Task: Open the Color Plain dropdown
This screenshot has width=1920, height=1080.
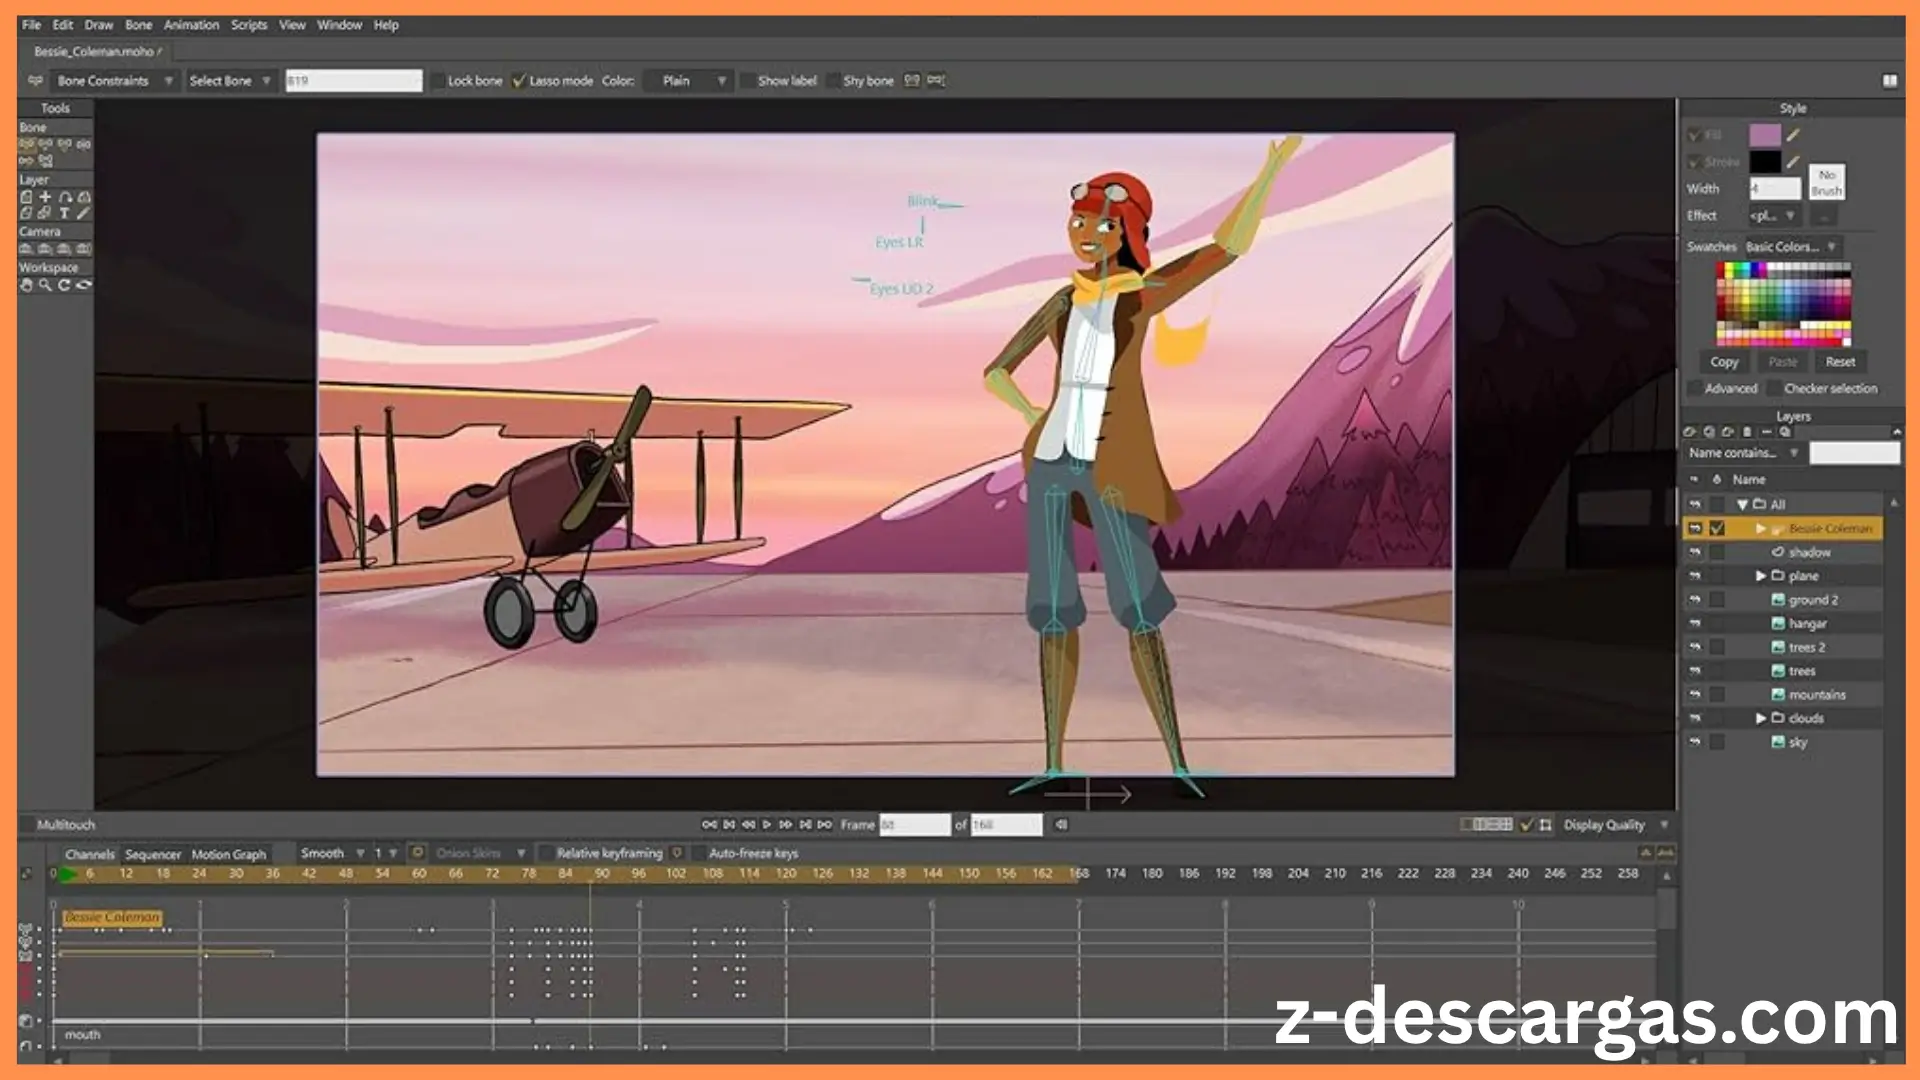Action: click(690, 81)
